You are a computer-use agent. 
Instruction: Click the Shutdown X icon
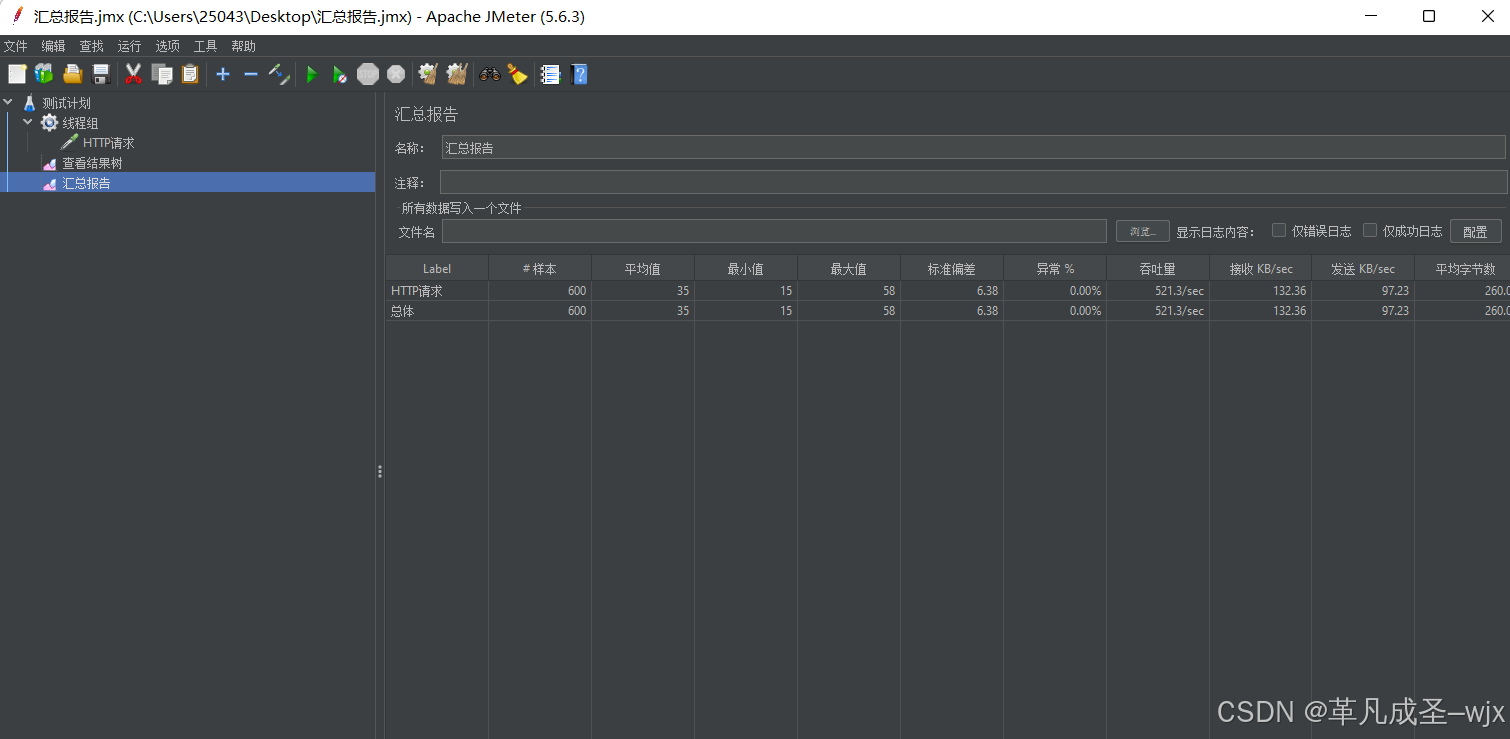coord(396,74)
